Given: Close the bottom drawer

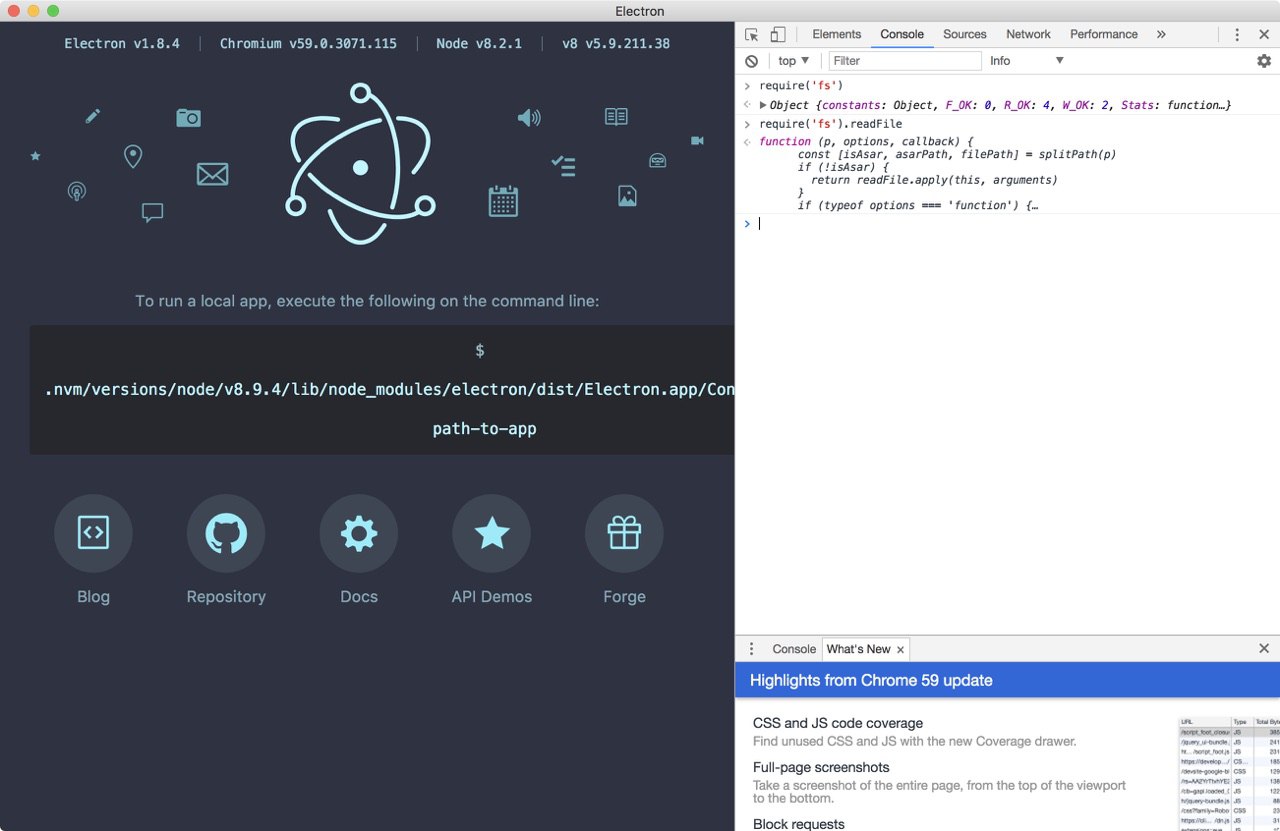Looking at the screenshot, I should 1264,649.
